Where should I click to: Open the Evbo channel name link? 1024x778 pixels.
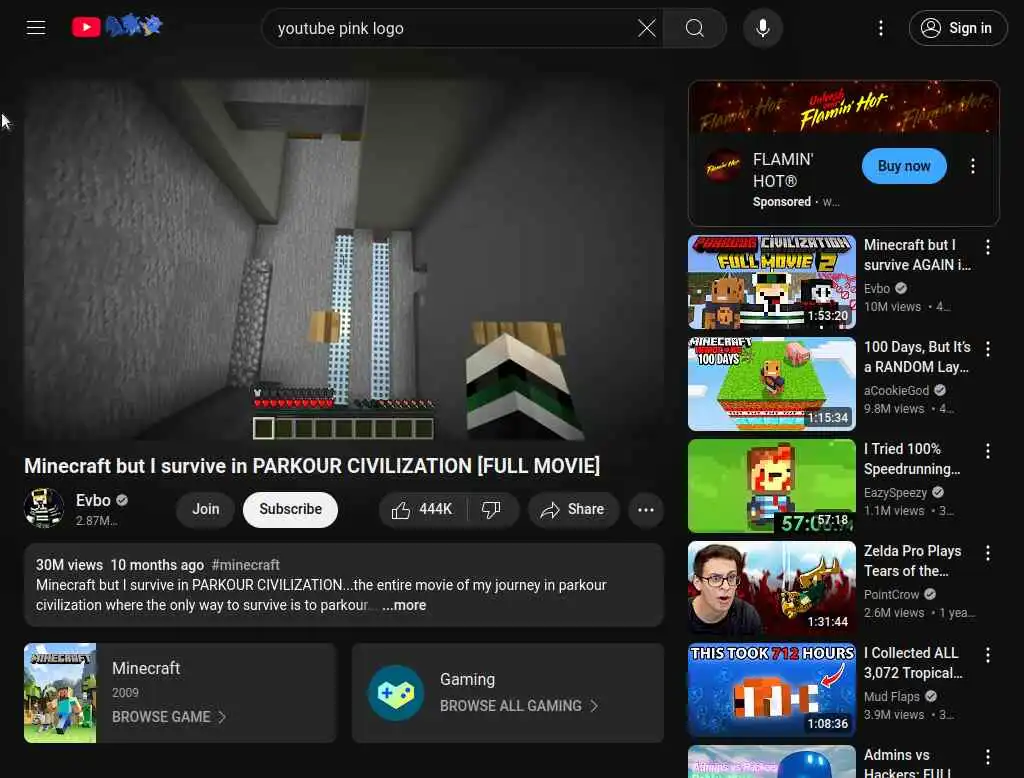click(93, 500)
